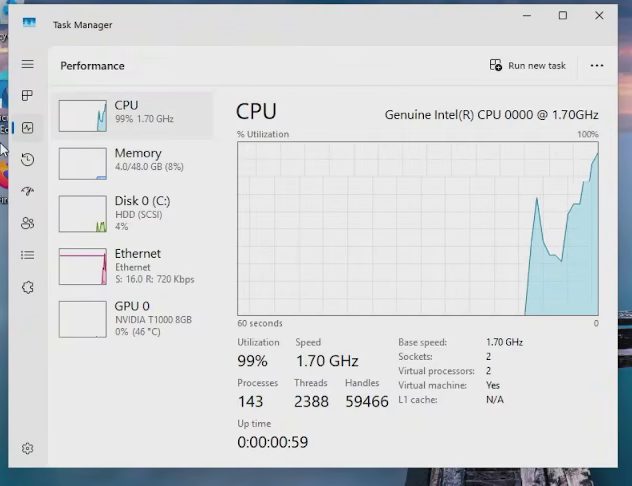Minimize the Task Manager window

[x=527, y=15]
